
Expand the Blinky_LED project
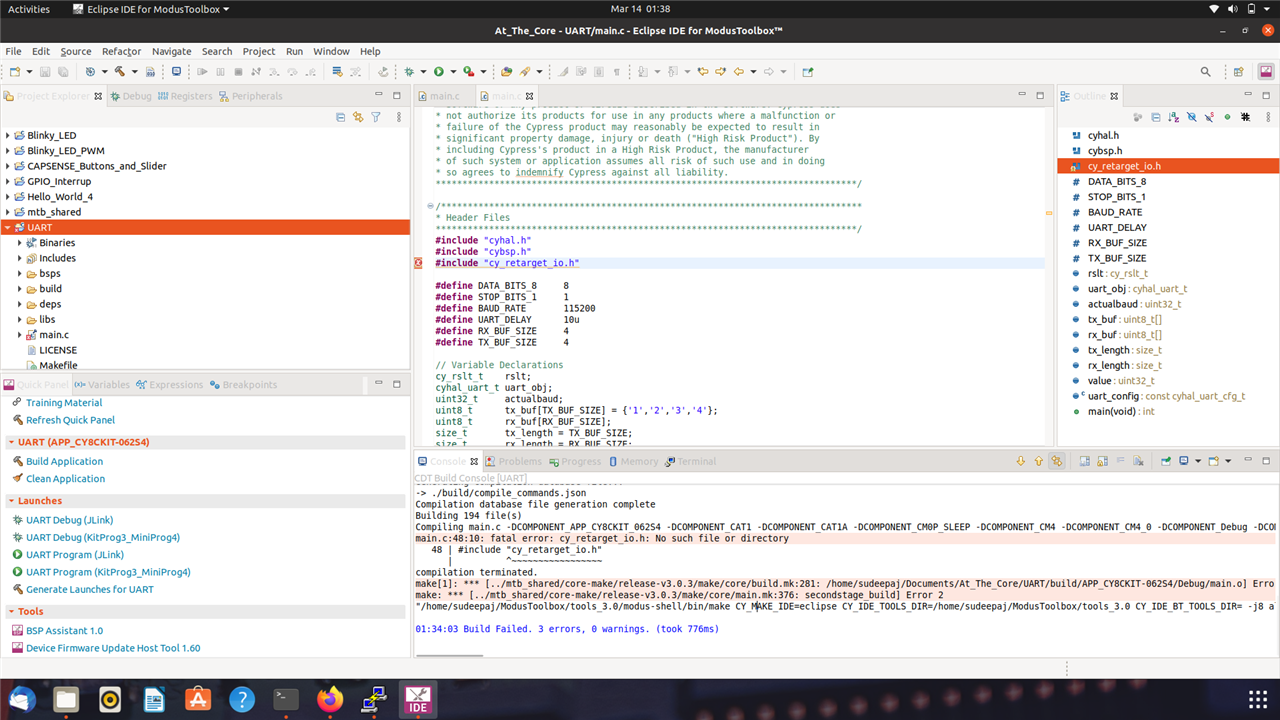[8, 135]
